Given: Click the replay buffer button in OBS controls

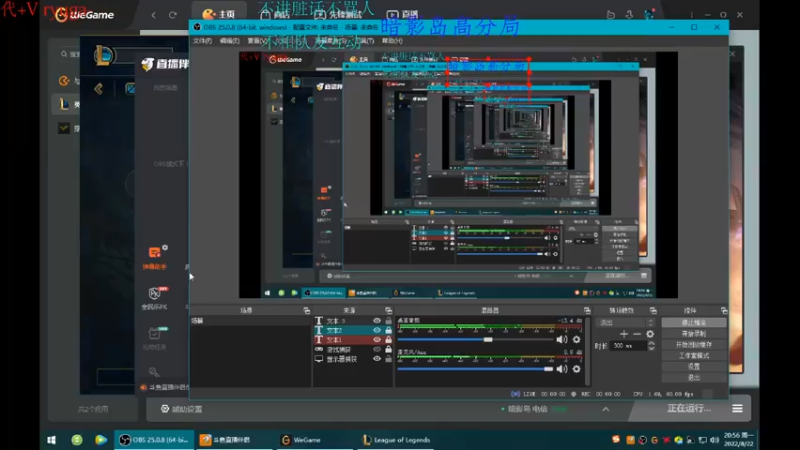Looking at the screenshot, I should tap(694, 345).
